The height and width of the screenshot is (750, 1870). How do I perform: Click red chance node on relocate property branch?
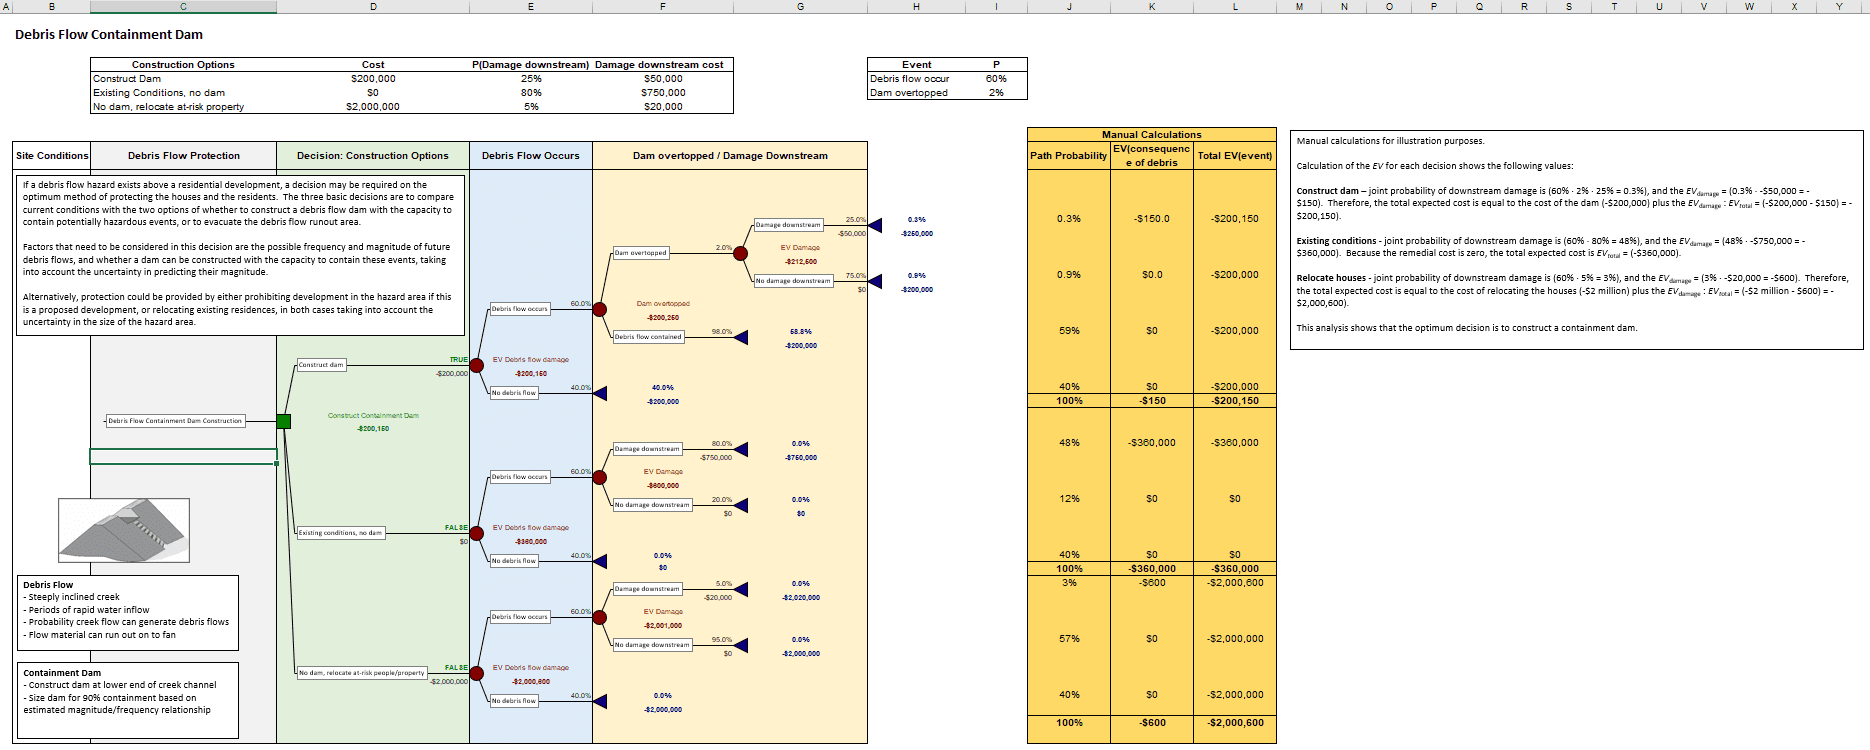[477, 674]
